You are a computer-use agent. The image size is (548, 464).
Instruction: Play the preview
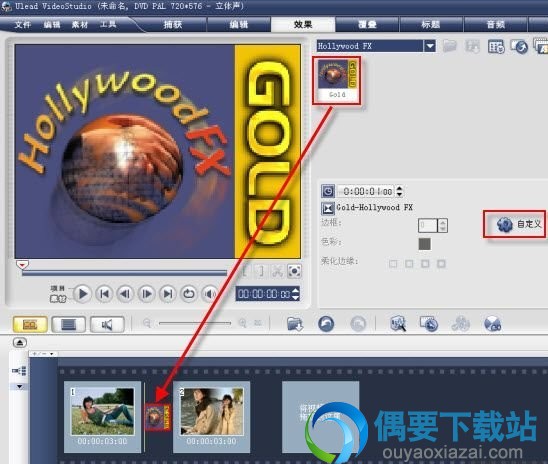coord(82,294)
